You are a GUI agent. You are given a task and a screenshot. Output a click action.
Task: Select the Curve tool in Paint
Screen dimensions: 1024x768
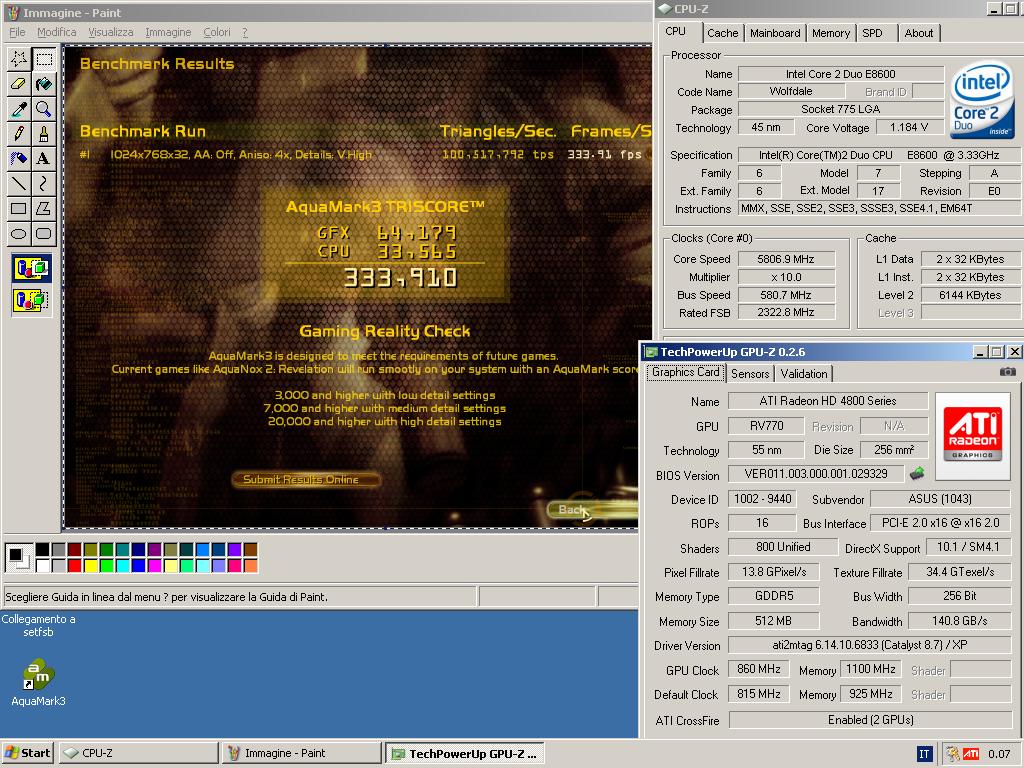(44, 184)
